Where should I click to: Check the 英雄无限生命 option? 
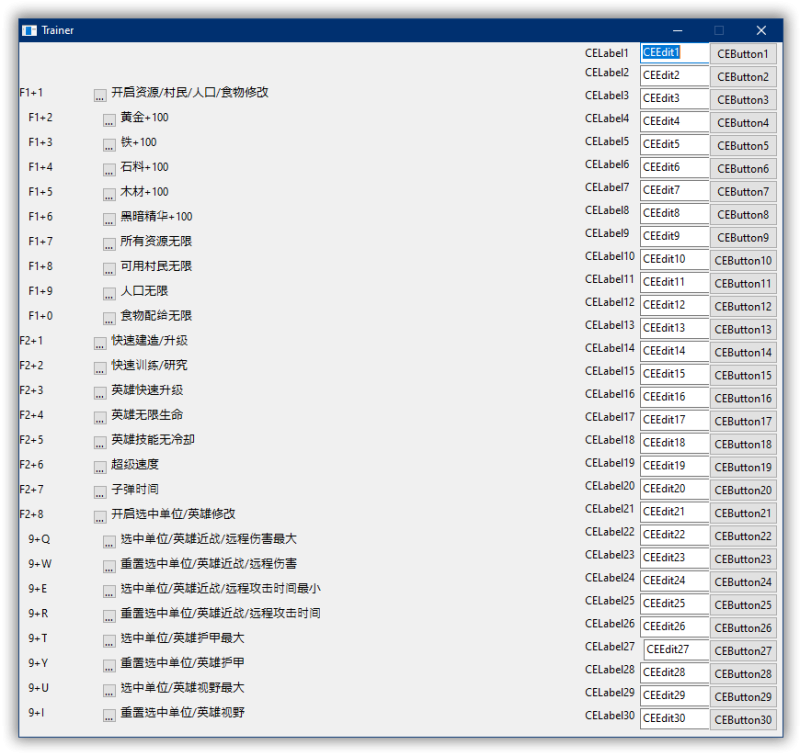click(x=100, y=418)
